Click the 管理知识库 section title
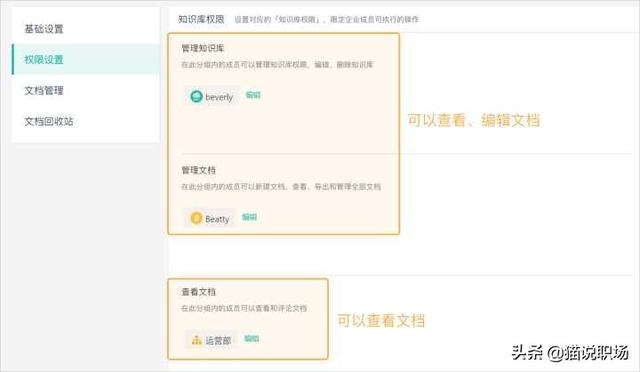 point(203,48)
